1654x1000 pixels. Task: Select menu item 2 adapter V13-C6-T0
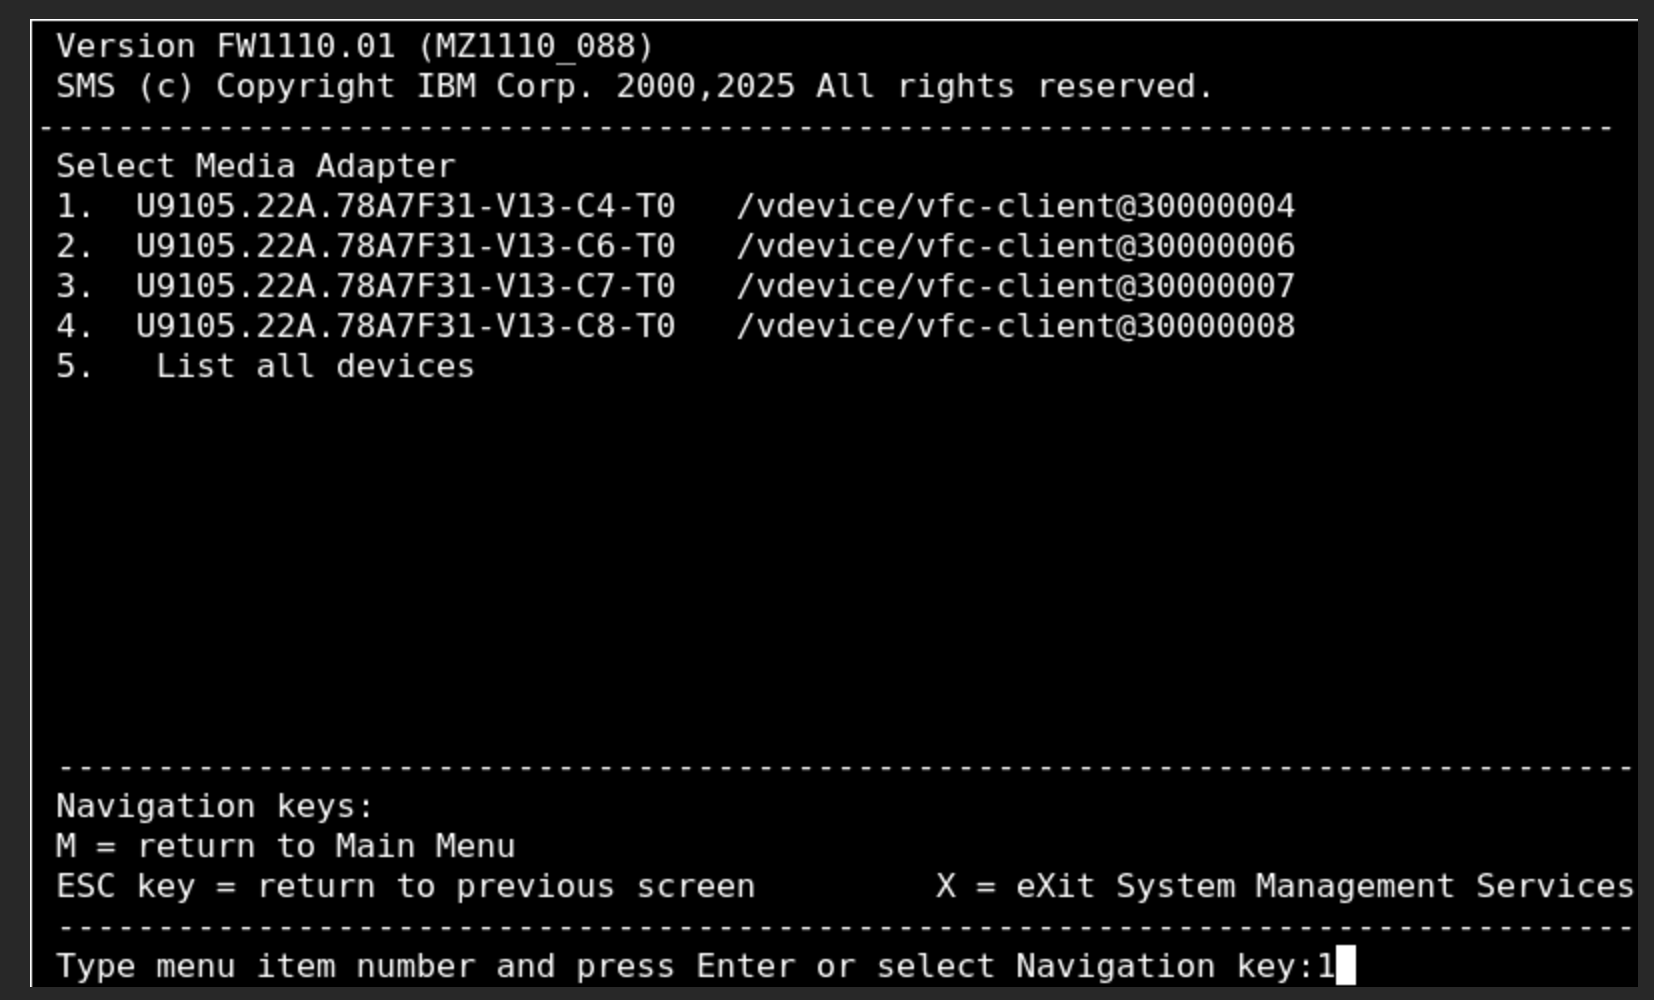click(x=675, y=246)
